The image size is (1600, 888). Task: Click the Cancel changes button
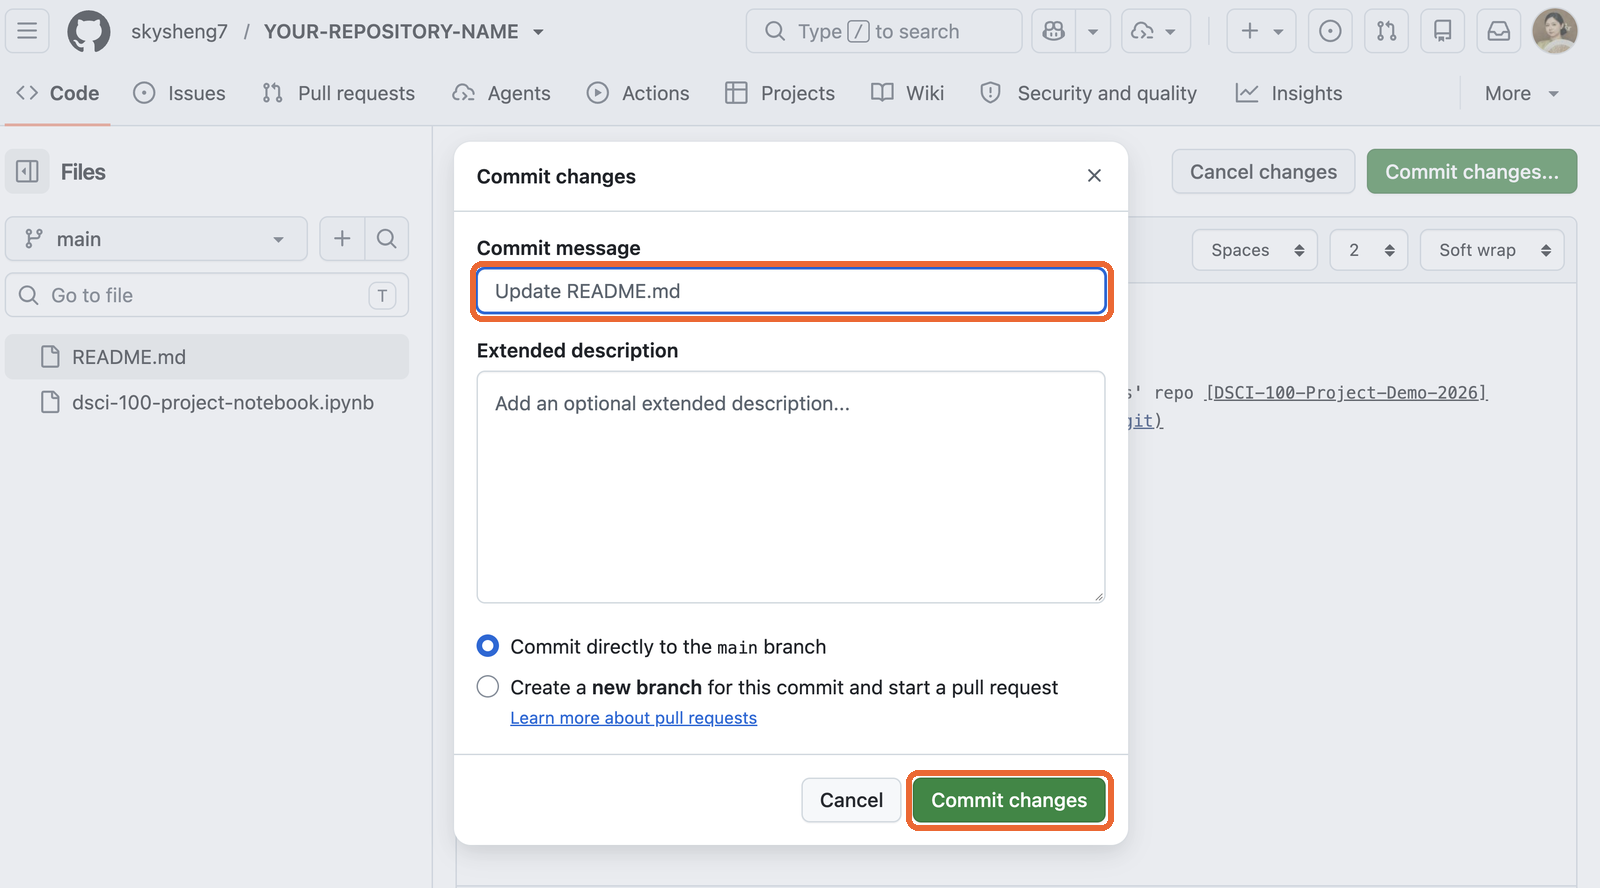(1263, 172)
